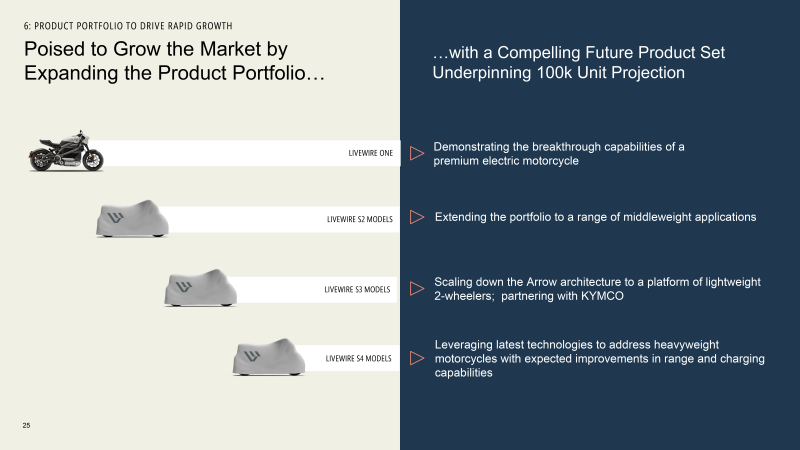Viewport: 800px width, 450px height.
Task: Click the premium electric motorcycle description text
Action: (x=558, y=154)
